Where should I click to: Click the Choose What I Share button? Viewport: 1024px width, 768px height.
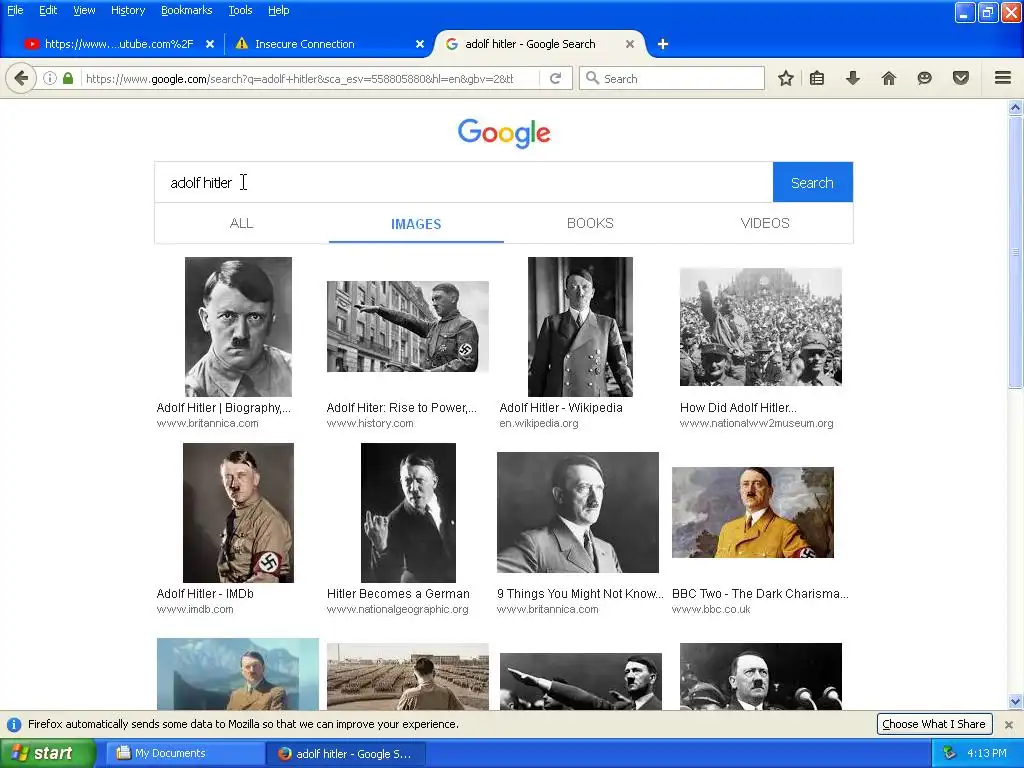click(x=934, y=724)
